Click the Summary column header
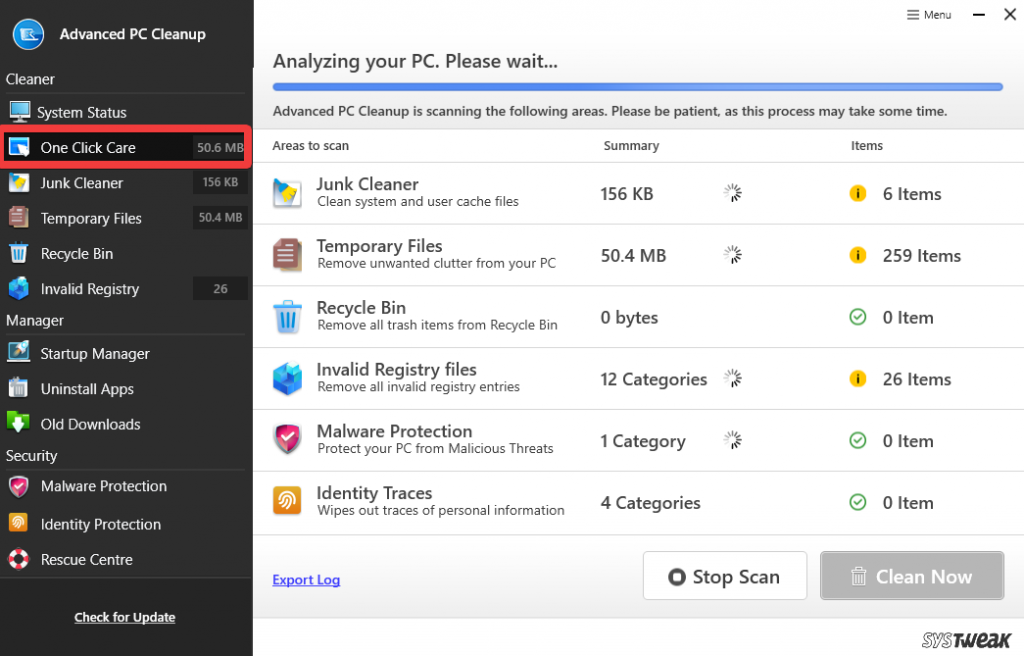 coord(632,146)
